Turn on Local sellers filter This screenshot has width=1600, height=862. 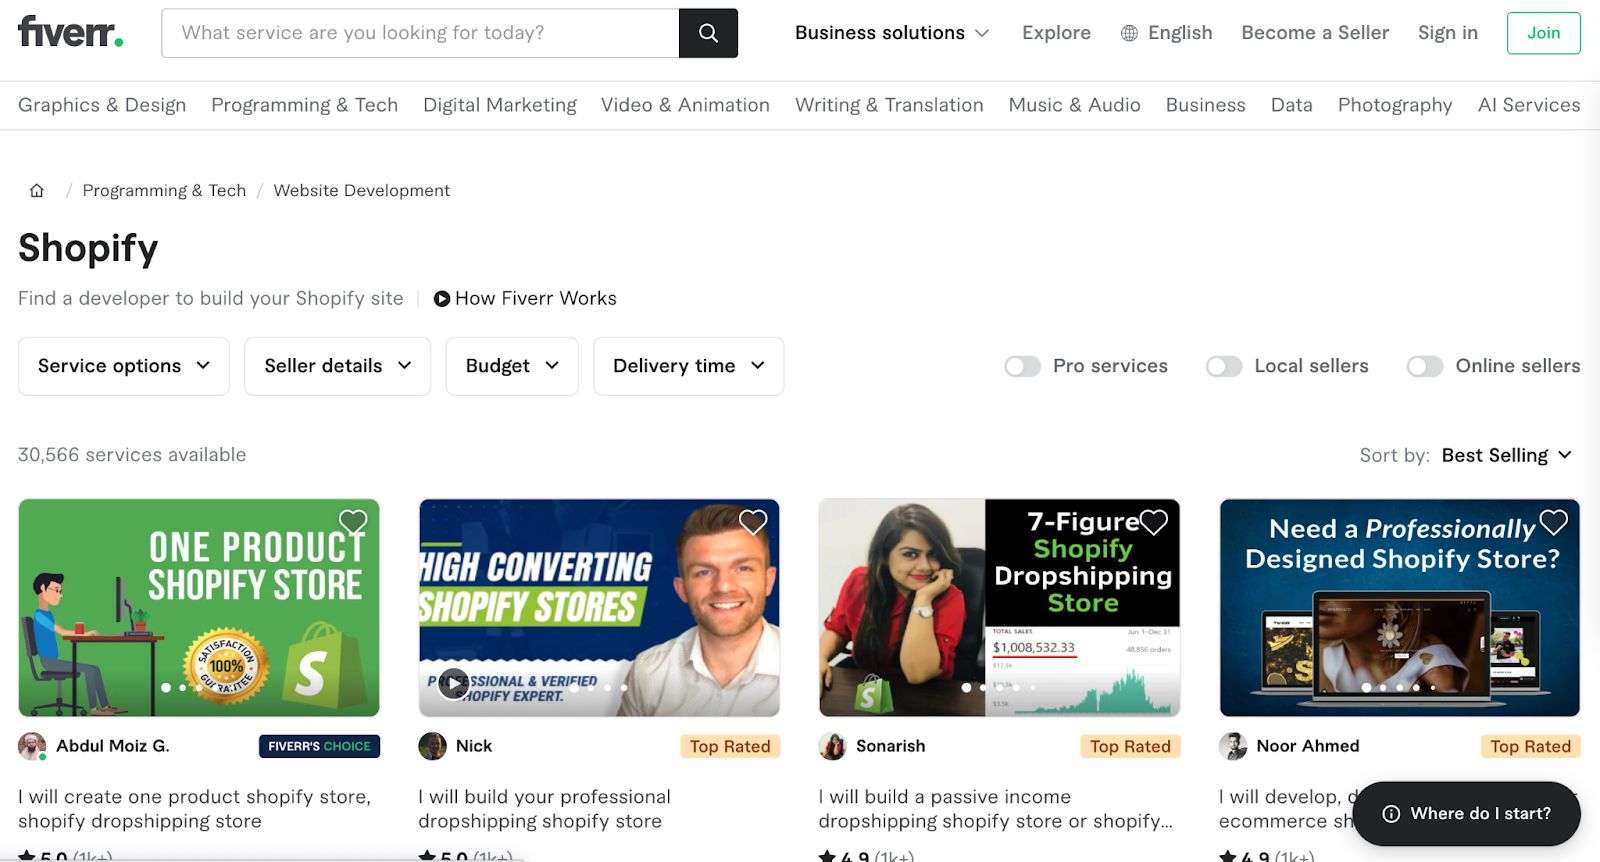pyautogui.click(x=1224, y=367)
